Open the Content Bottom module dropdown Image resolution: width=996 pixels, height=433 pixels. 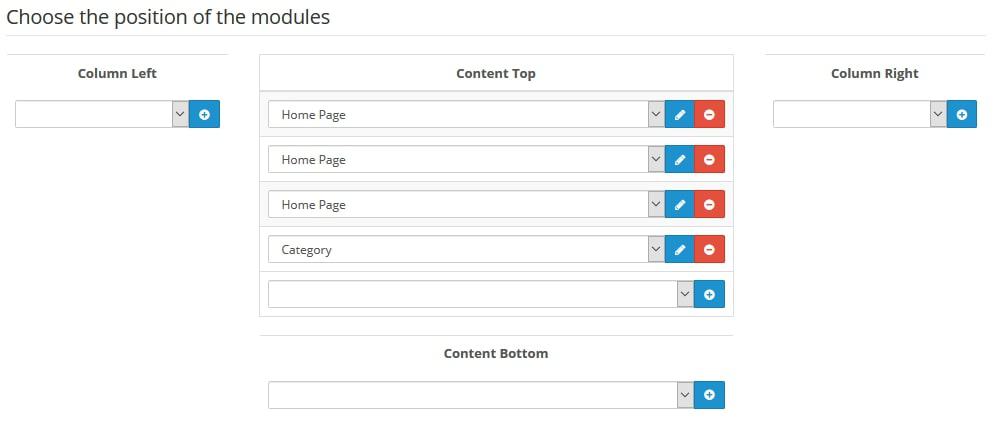coord(481,395)
